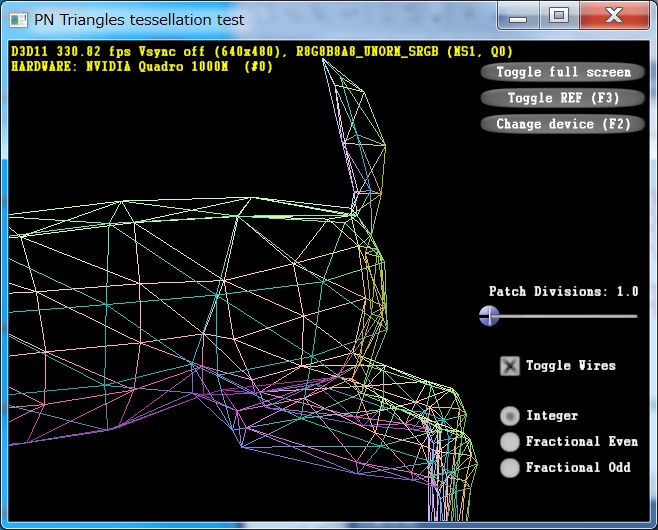Switch renderer with Toggle REF (F3)
Viewport: 658px width, 530px height.
point(563,98)
